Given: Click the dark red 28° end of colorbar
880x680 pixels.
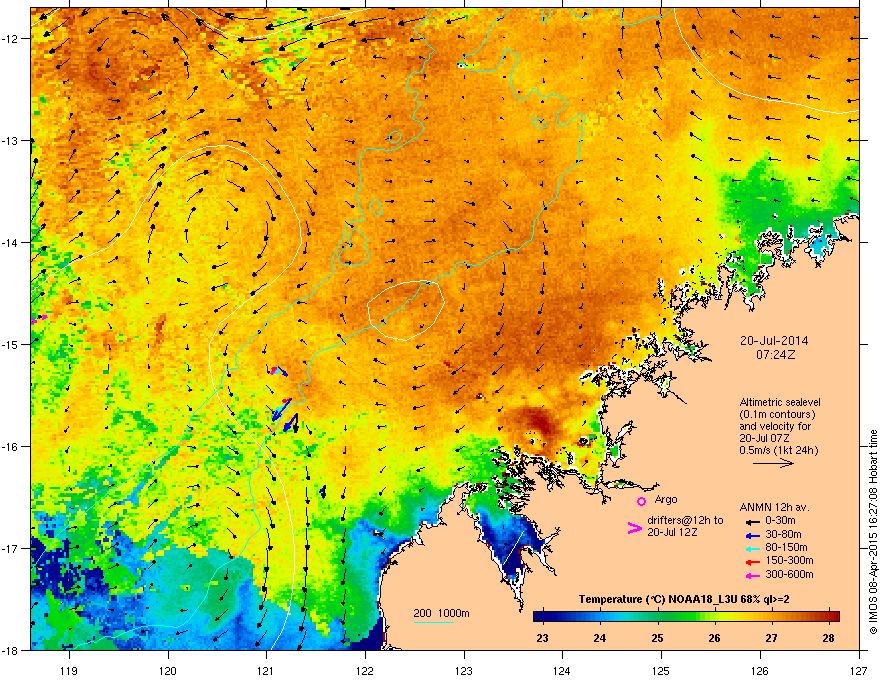Looking at the screenshot, I should (832, 617).
